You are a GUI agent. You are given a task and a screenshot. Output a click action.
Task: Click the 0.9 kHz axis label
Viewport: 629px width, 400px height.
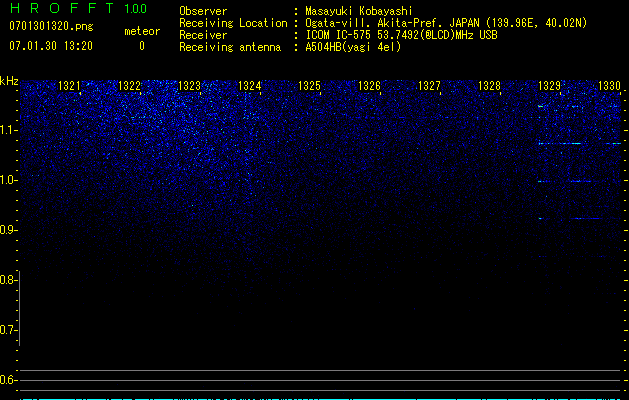click(8, 230)
